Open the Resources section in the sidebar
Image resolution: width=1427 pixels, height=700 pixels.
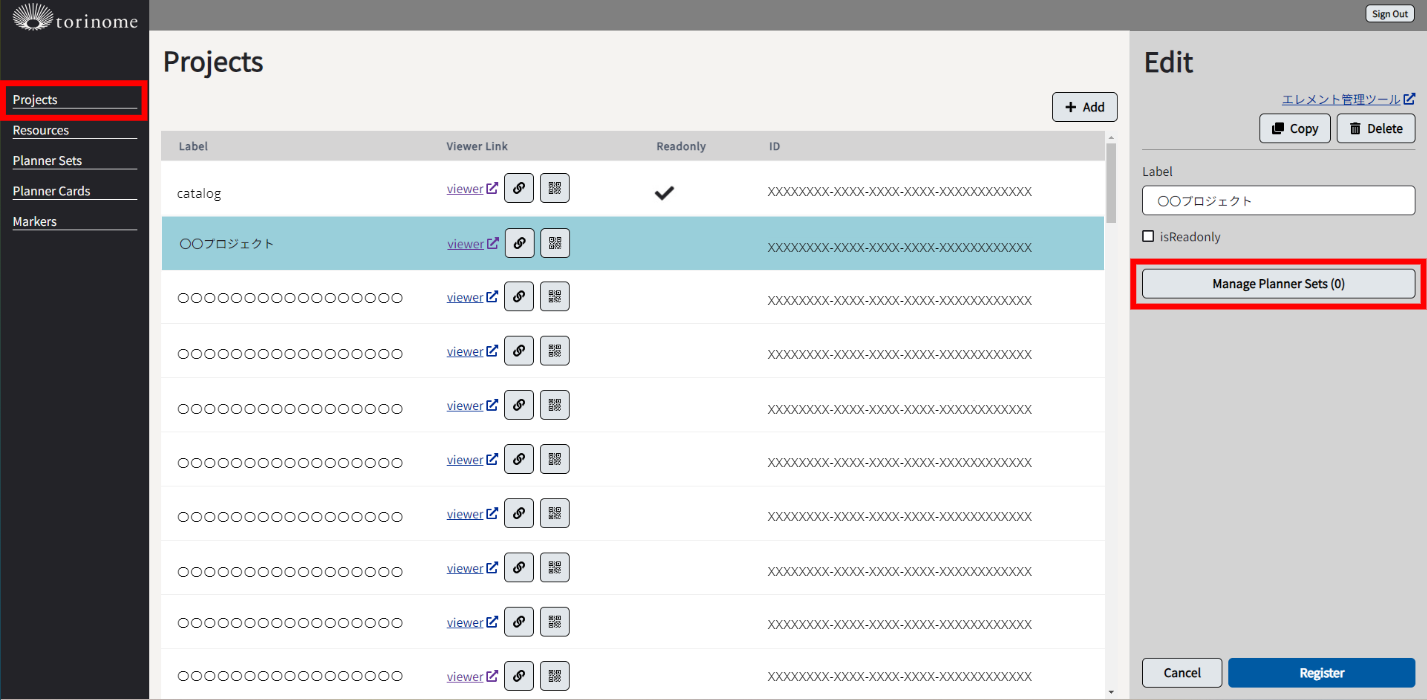41,130
